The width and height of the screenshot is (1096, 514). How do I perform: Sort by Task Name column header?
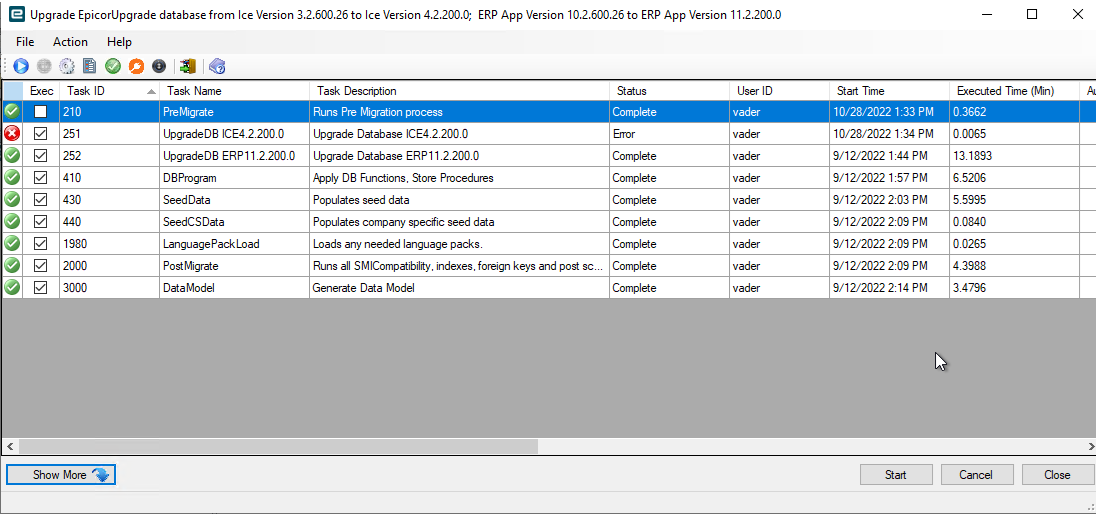[x=235, y=91]
